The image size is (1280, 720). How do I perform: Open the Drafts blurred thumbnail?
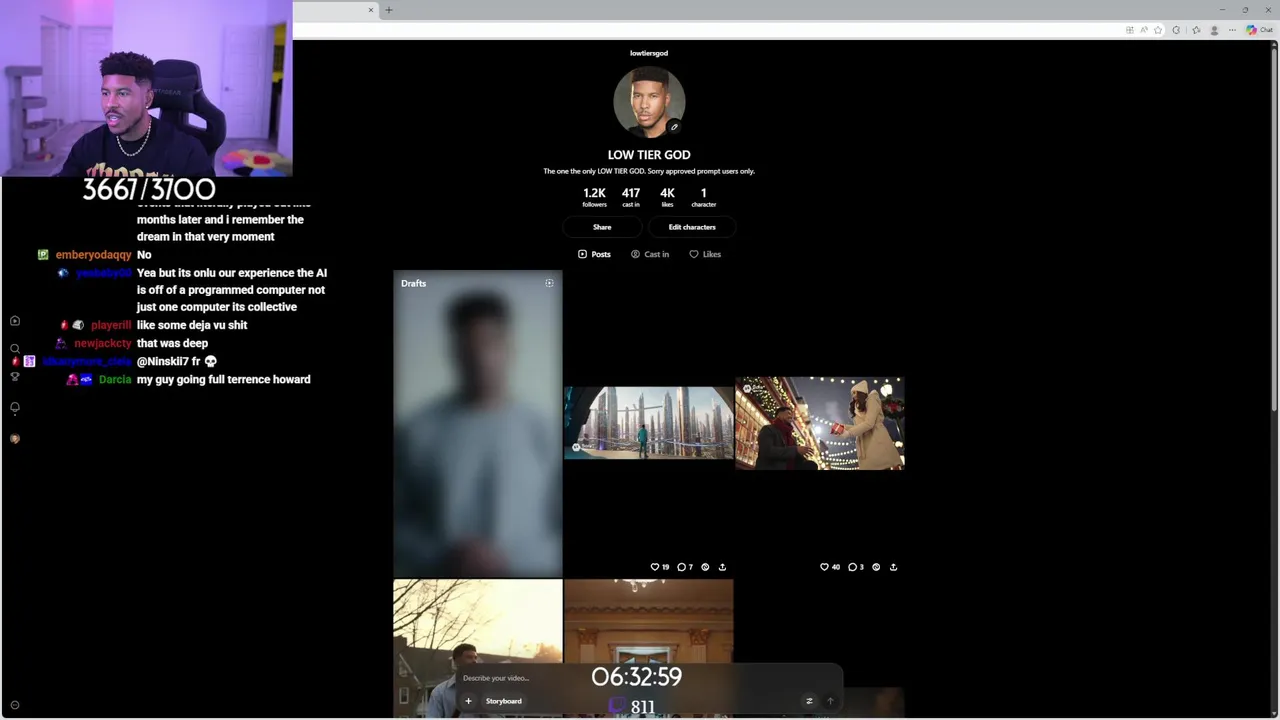[478, 424]
